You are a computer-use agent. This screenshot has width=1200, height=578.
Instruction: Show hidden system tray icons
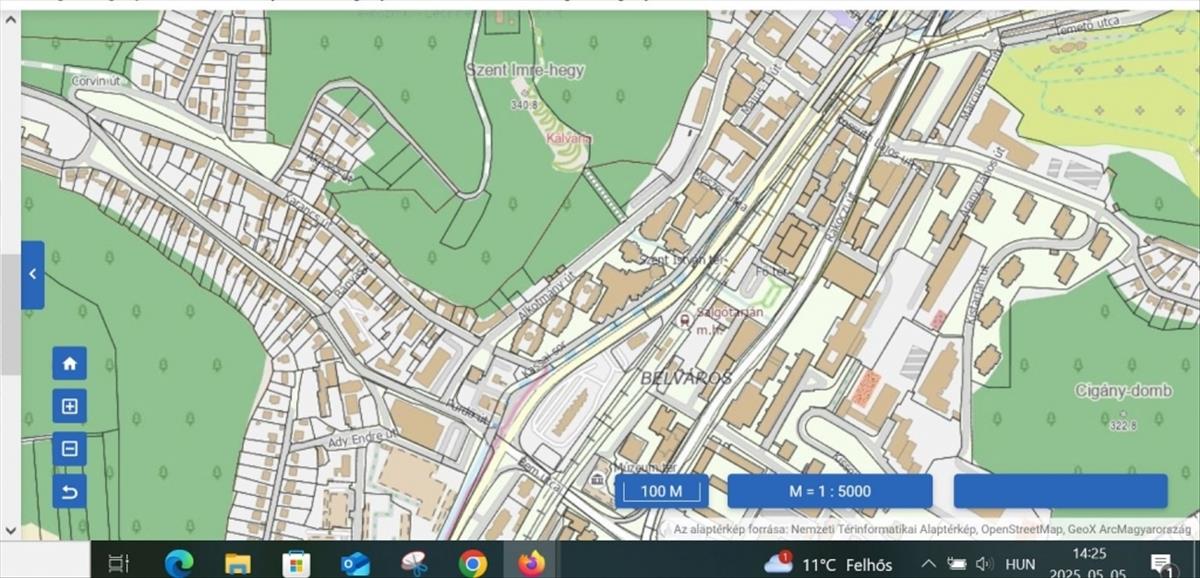[x=928, y=563]
